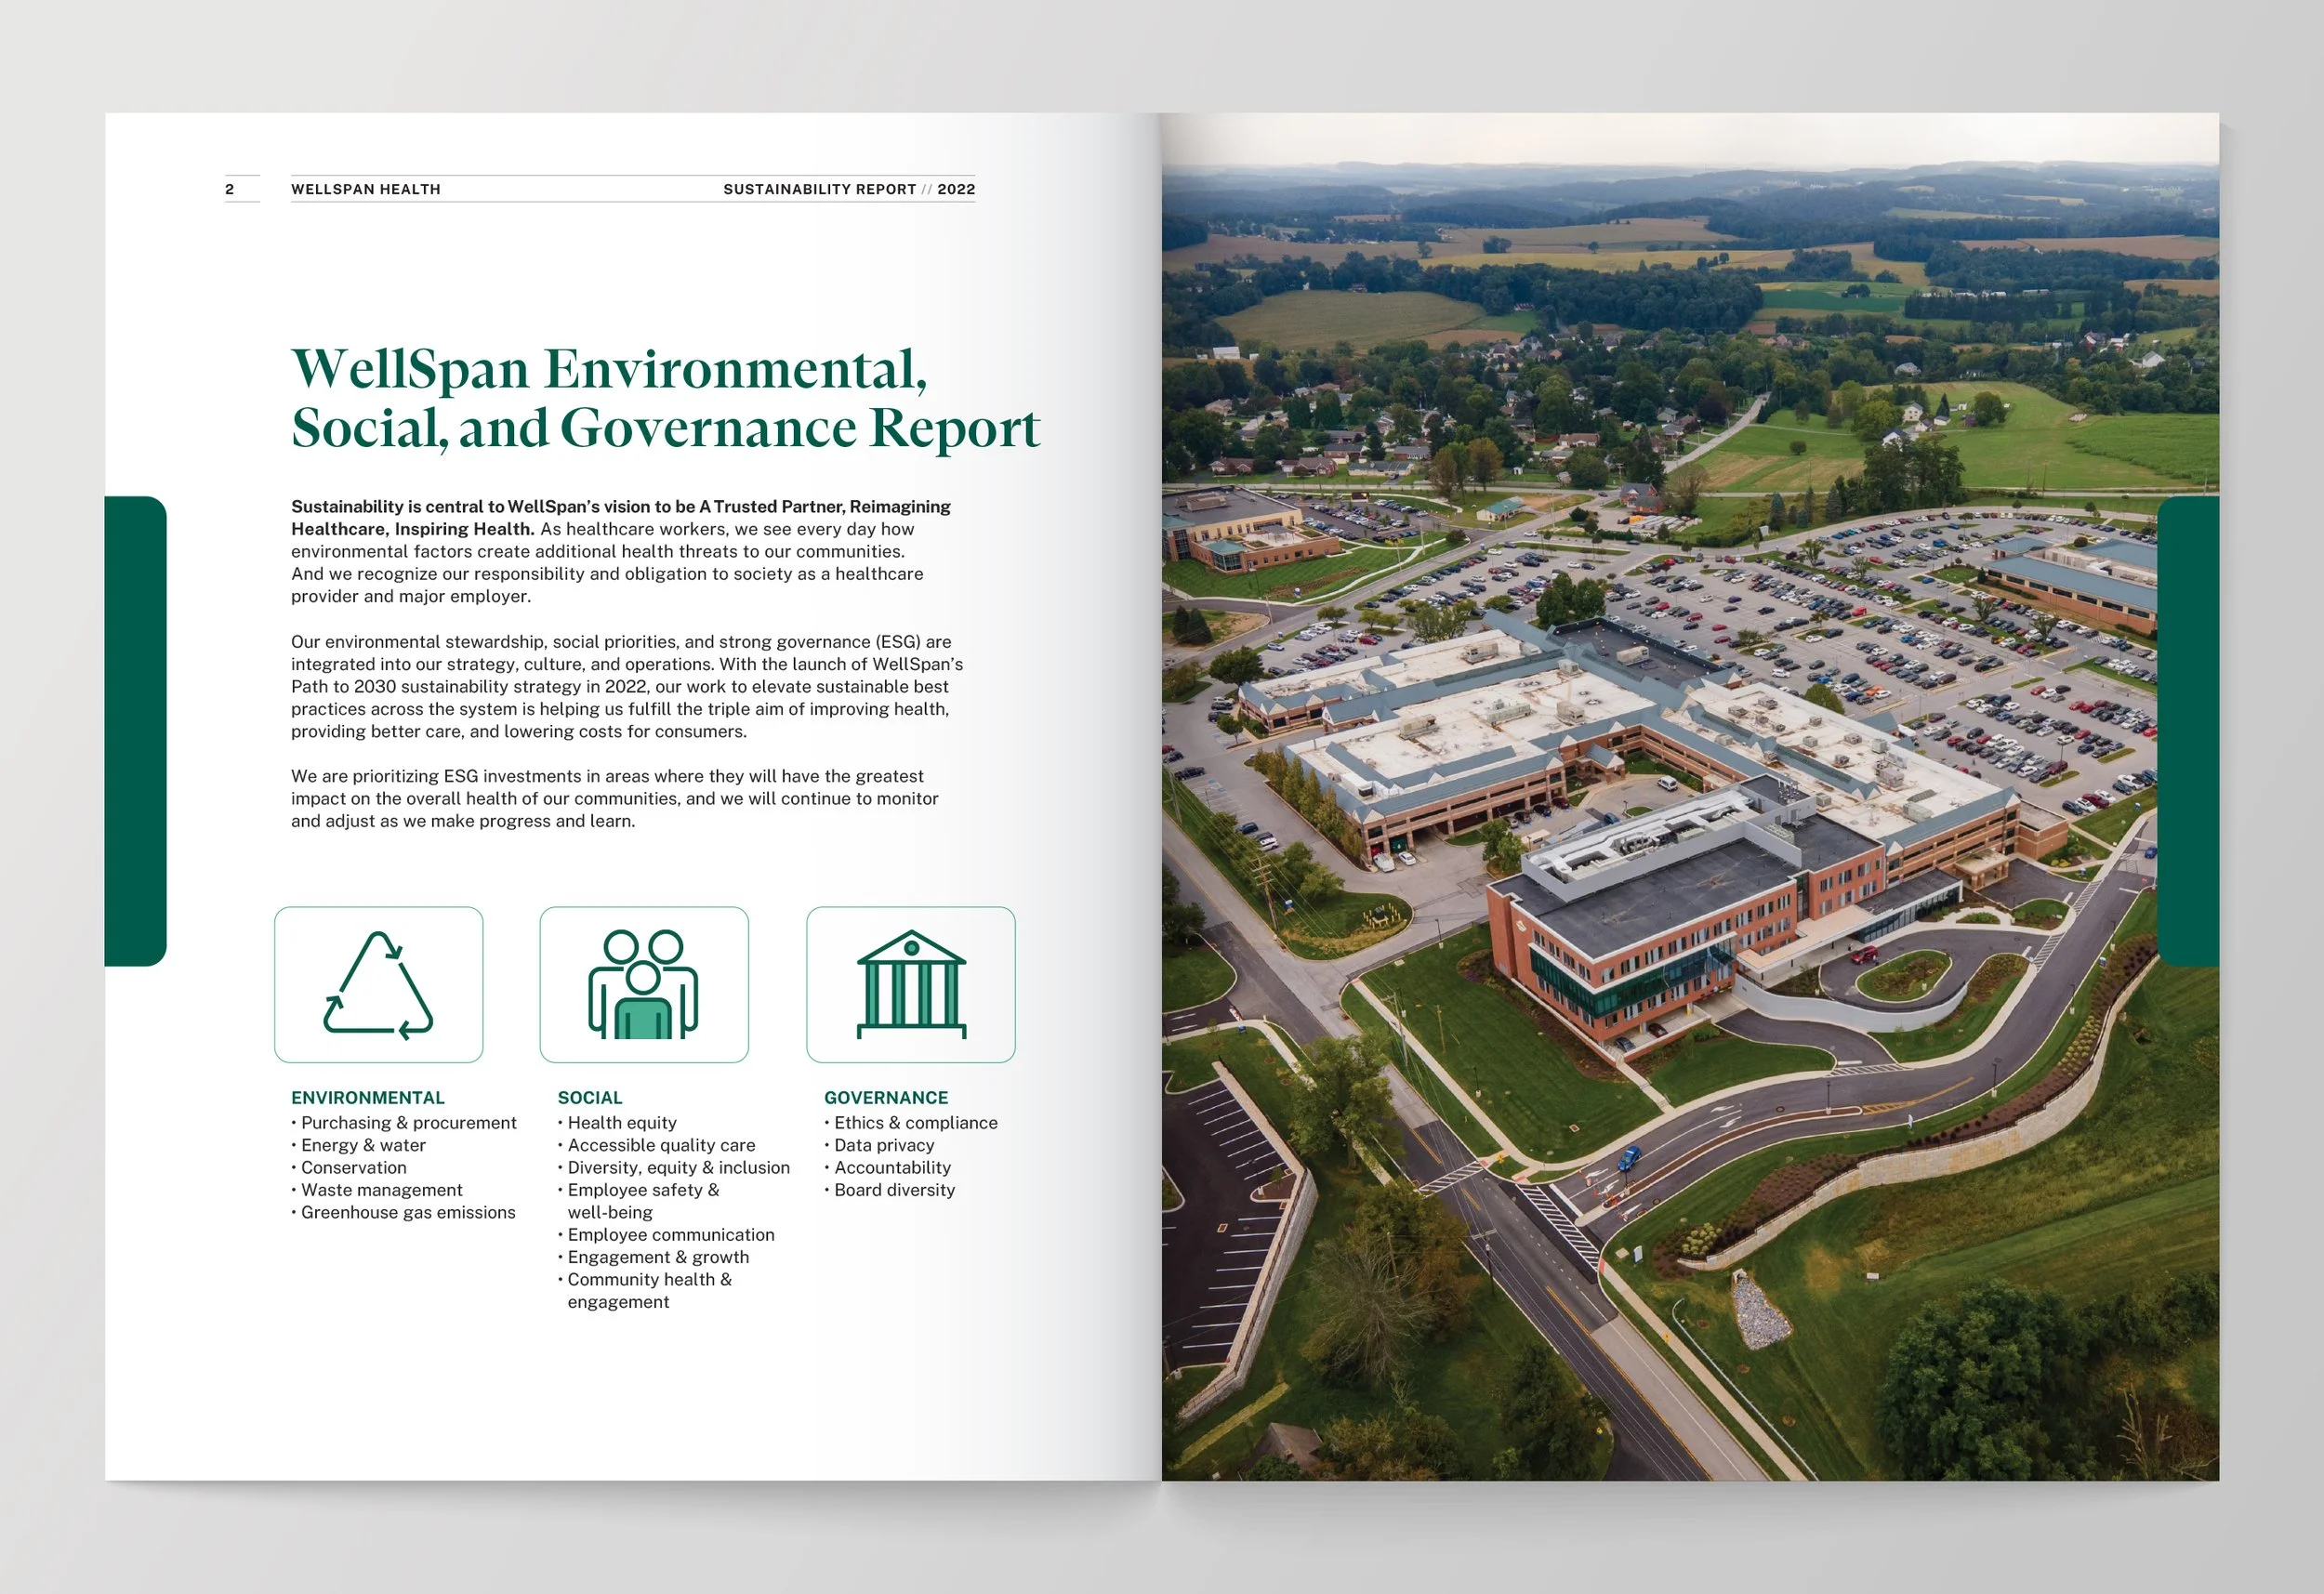
Task: Click the Greenhouse gas emissions bullet
Action: tap(408, 1212)
